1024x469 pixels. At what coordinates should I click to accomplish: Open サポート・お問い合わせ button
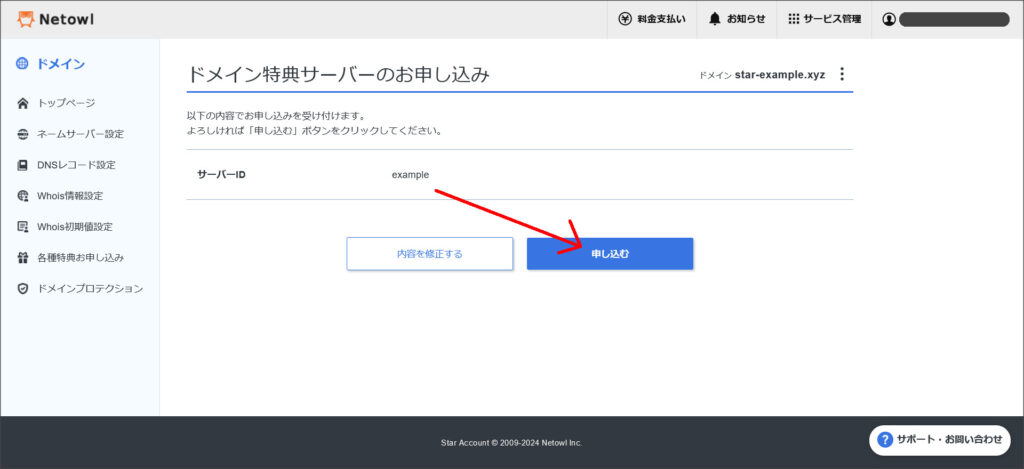click(940, 440)
